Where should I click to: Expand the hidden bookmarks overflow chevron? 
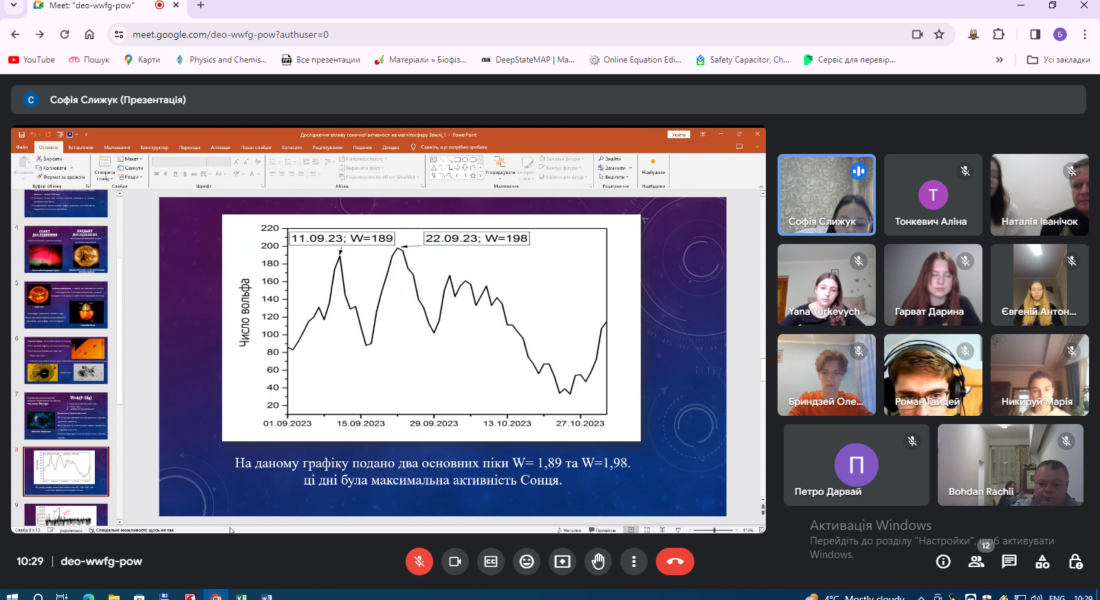(x=999, y=60)
